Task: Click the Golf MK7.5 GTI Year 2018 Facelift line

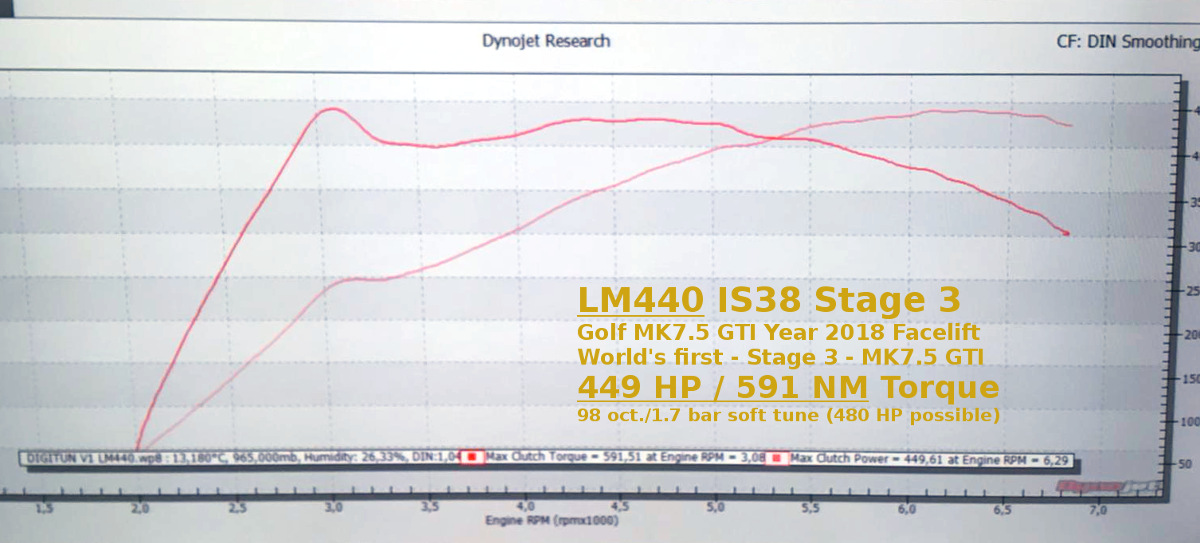Action: (x=778, y=331)
